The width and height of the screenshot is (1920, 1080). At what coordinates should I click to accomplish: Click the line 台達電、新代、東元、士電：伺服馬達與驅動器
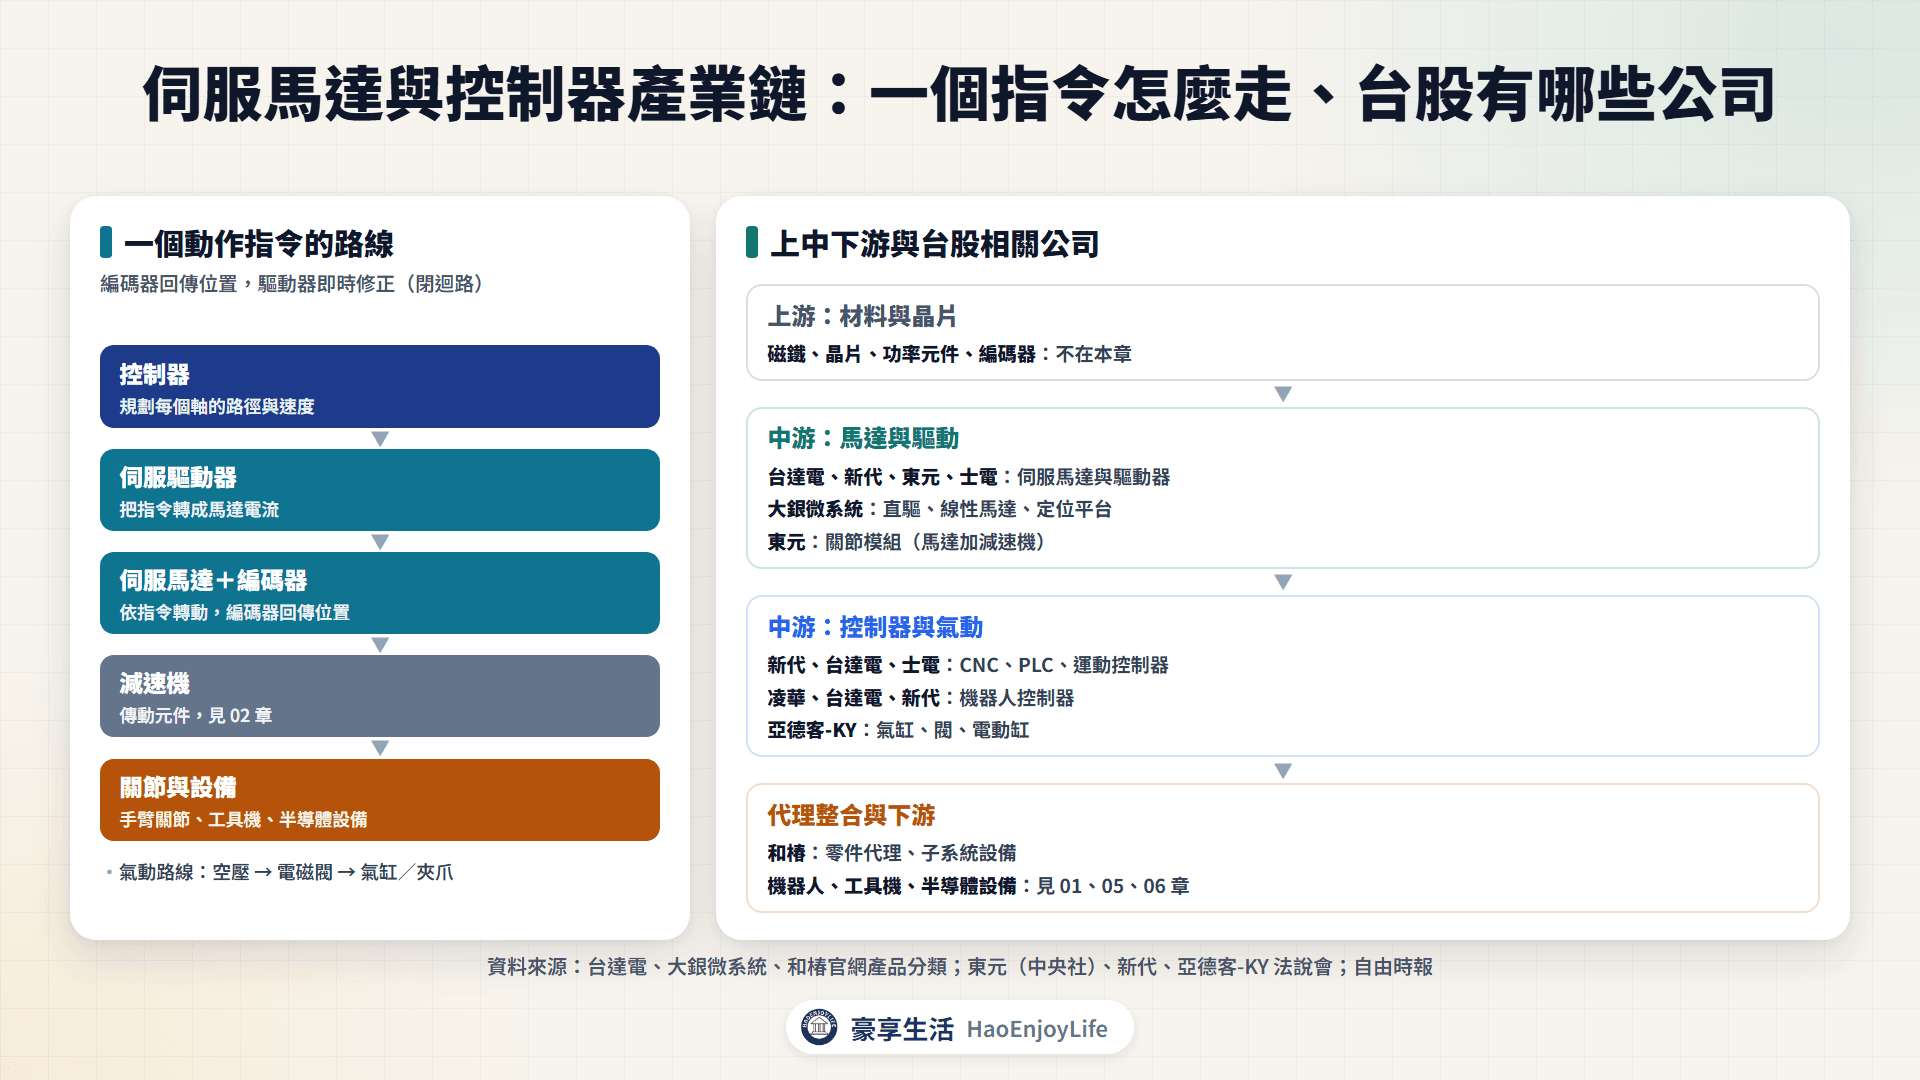pyautogui.click(x=968, y=477)
